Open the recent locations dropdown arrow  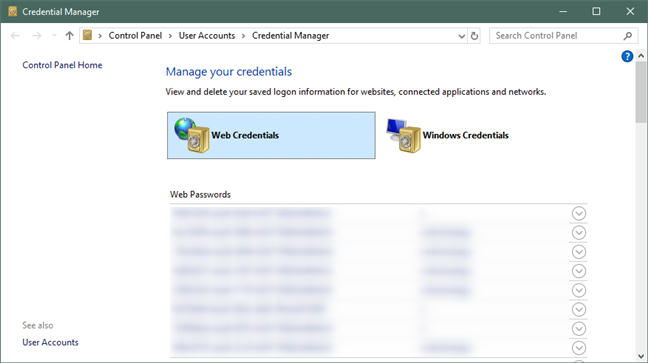click(54, 36)
